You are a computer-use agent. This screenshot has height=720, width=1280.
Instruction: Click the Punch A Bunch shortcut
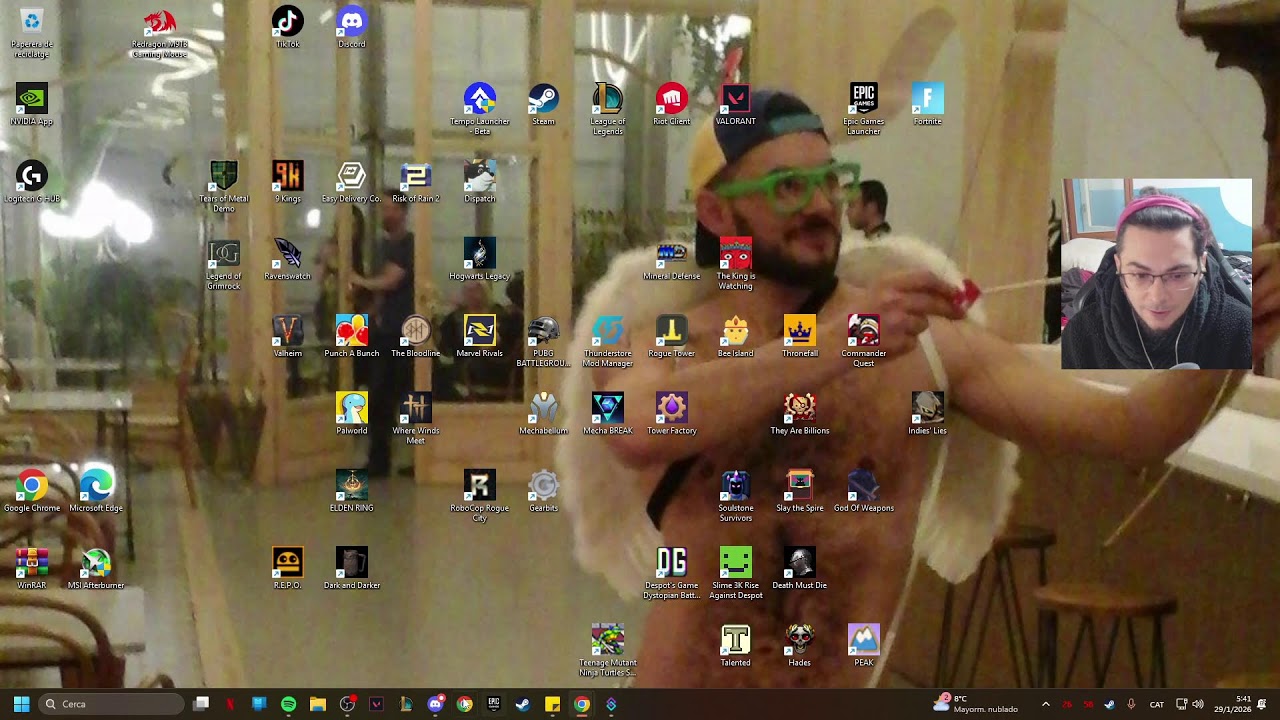352,336
